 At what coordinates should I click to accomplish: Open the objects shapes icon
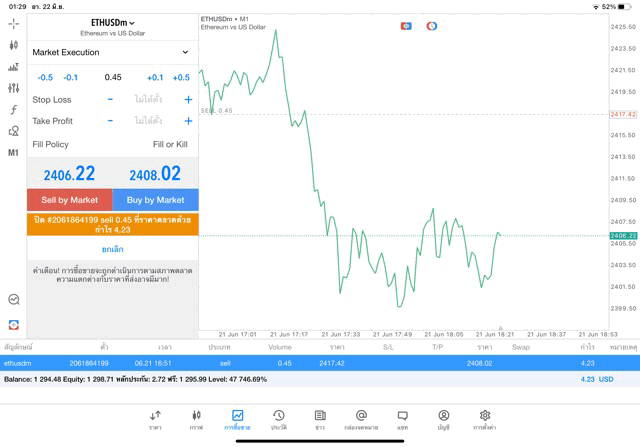[x=14, y=131]
